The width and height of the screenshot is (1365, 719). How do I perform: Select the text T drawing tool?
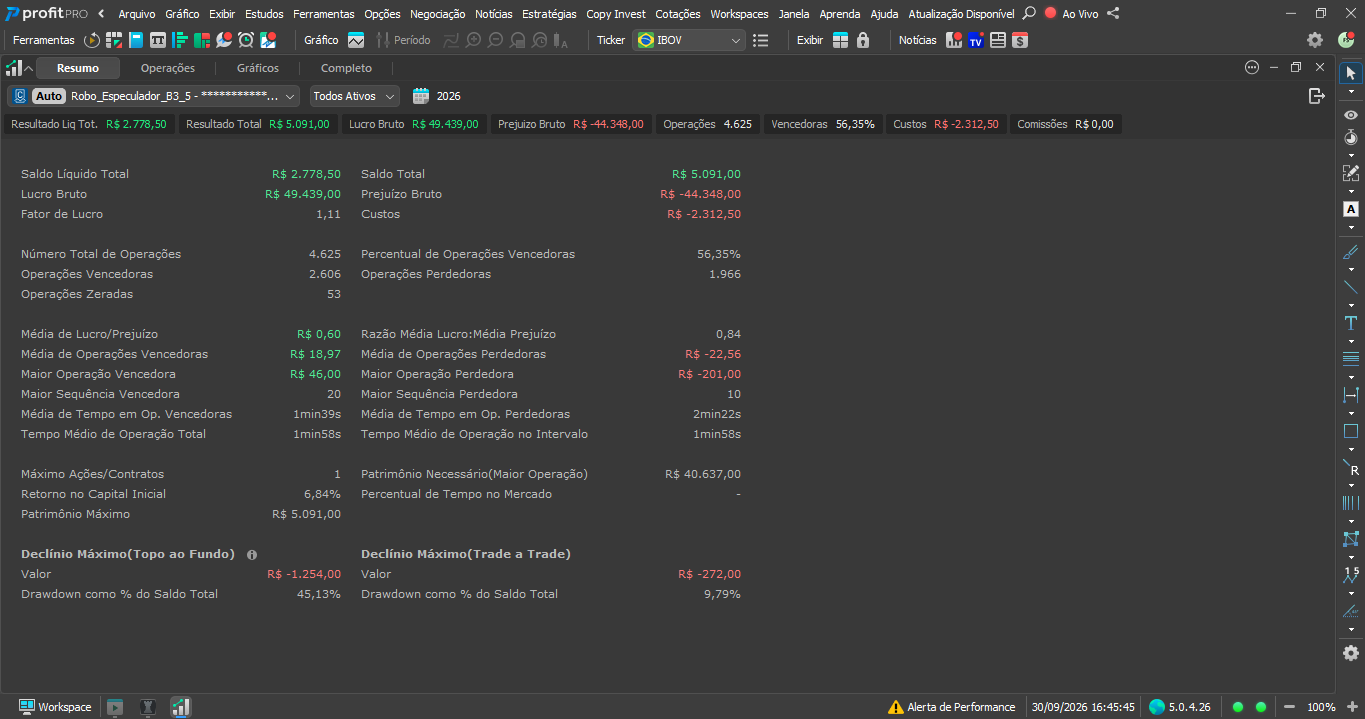pos(1351,323)
